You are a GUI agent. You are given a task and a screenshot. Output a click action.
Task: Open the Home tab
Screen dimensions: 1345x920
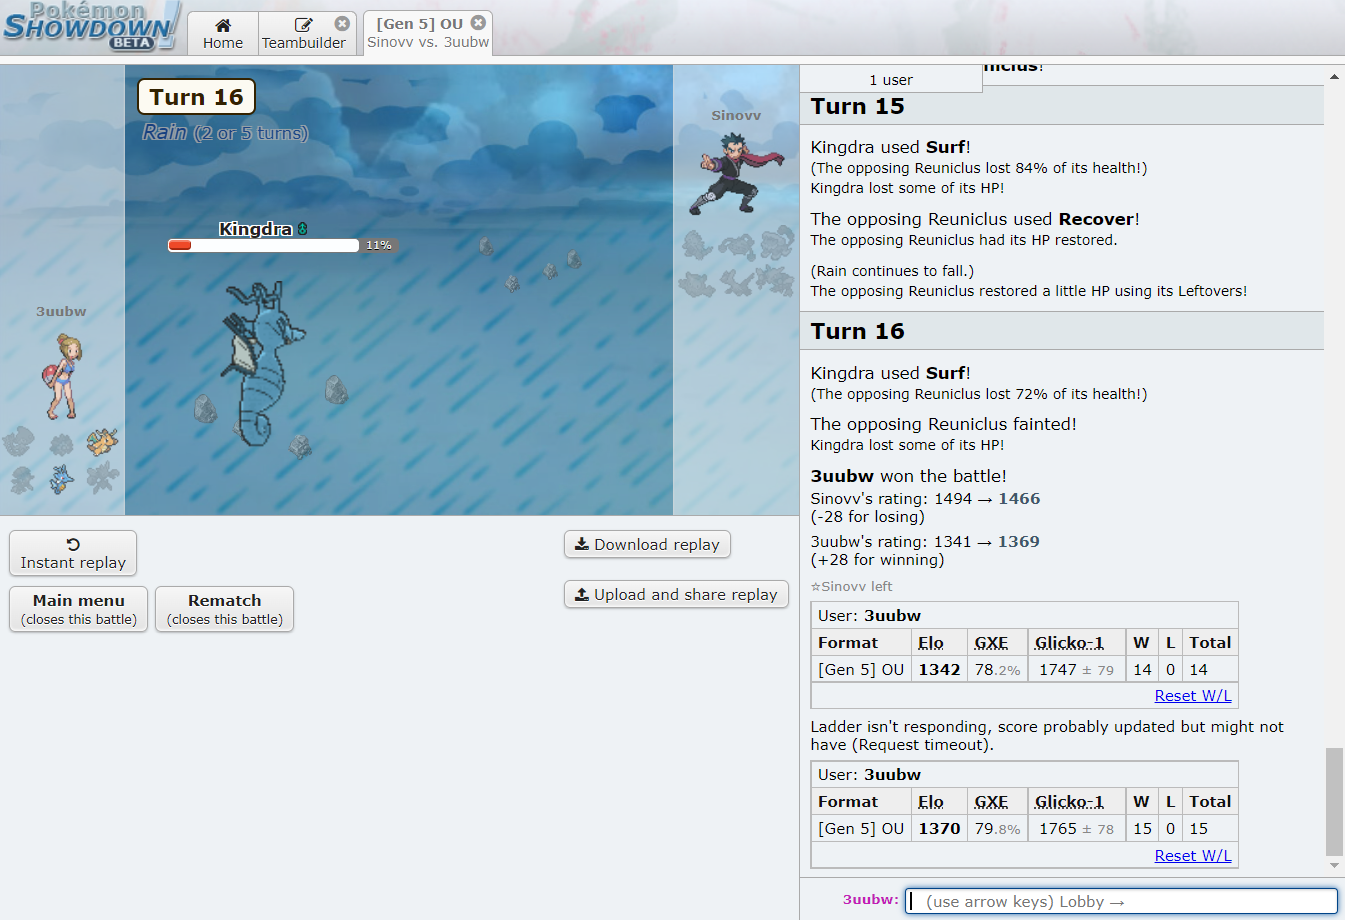223,33
